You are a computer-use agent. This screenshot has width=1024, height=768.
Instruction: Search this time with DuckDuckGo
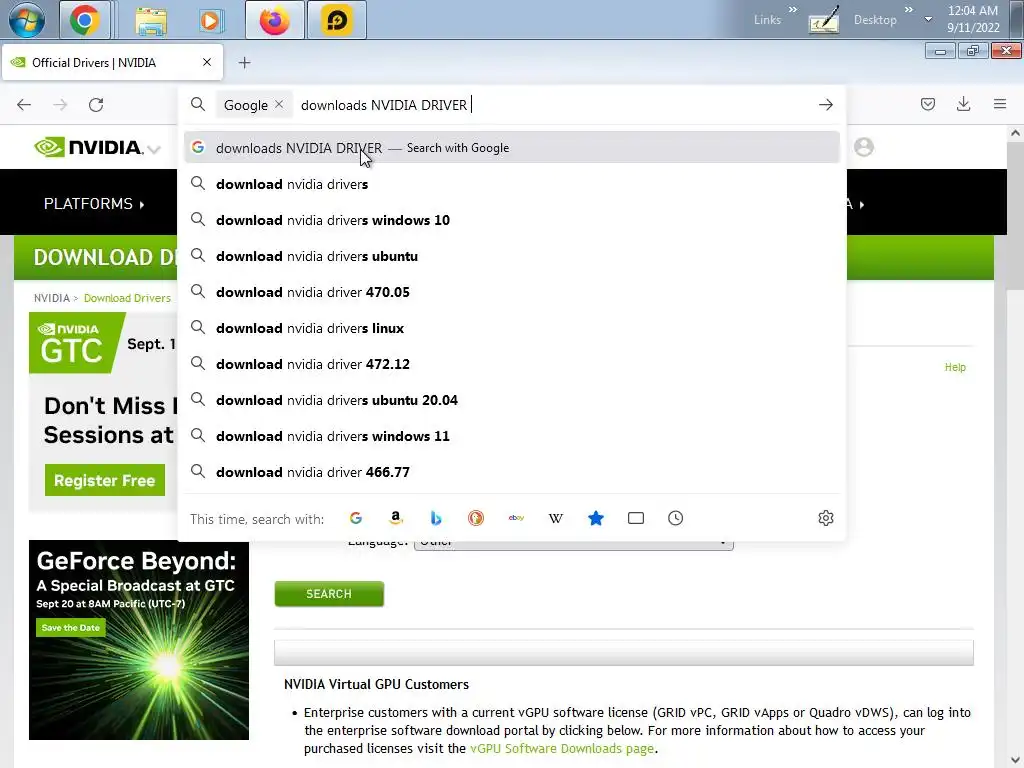[x=475, y=518]
